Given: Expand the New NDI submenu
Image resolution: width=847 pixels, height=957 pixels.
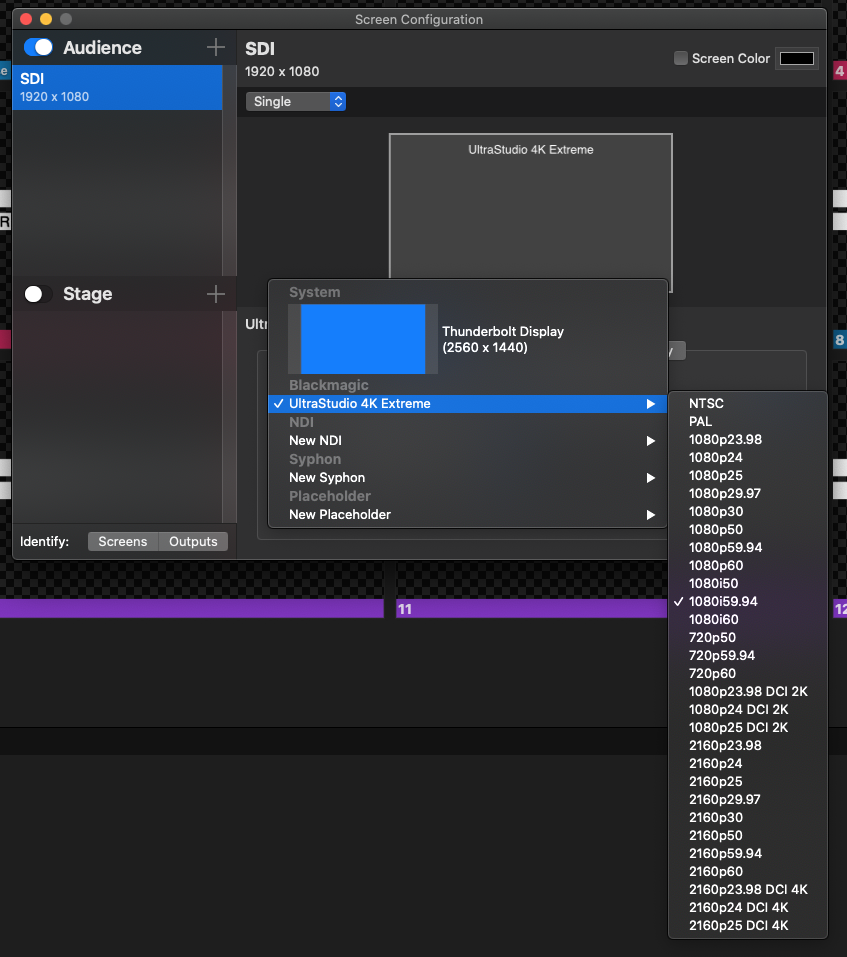Looking at the screenshot, I should (467, 441).
